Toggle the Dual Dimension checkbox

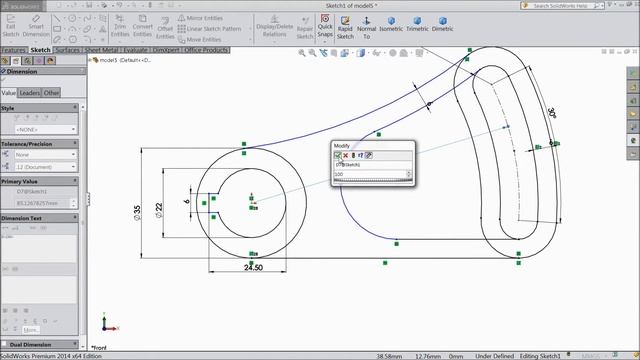[4, 344]
